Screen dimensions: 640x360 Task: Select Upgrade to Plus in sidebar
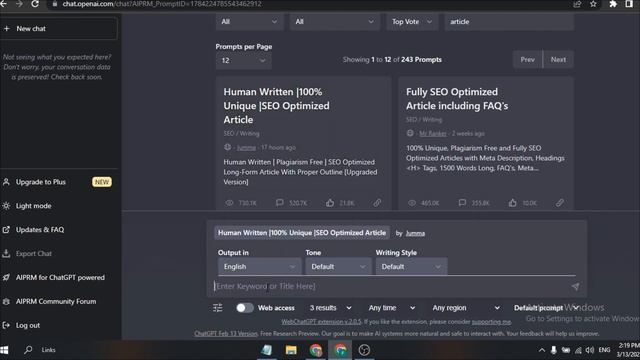click(x=41, y=182)
